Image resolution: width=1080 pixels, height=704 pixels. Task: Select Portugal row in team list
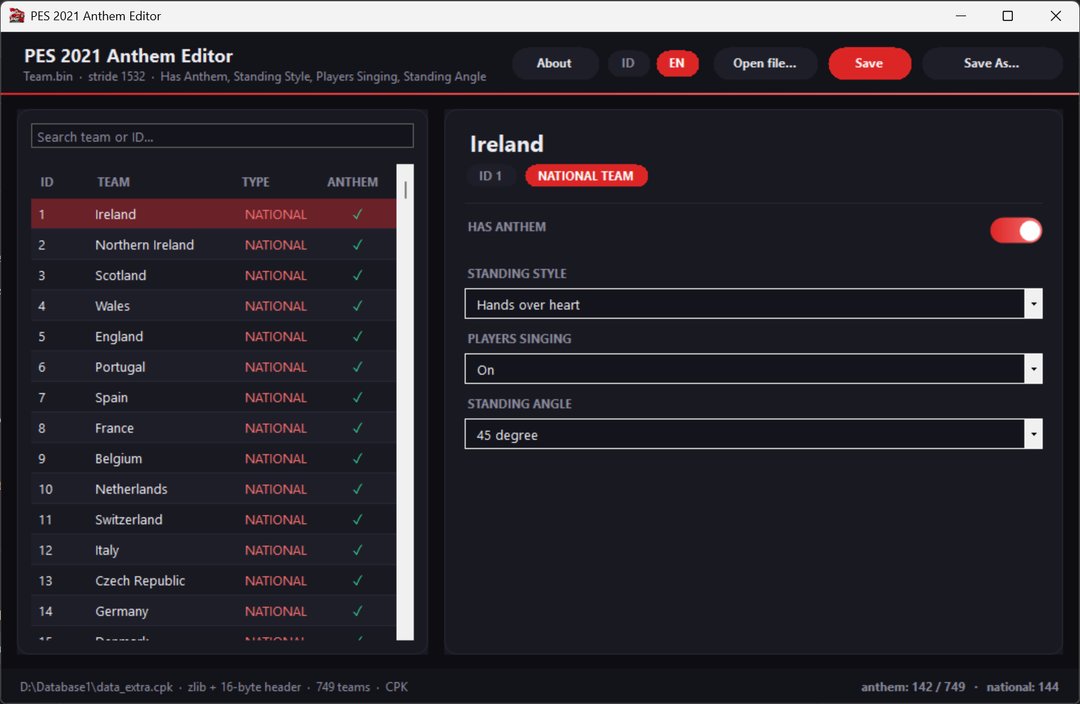click(x=214, y=367)
